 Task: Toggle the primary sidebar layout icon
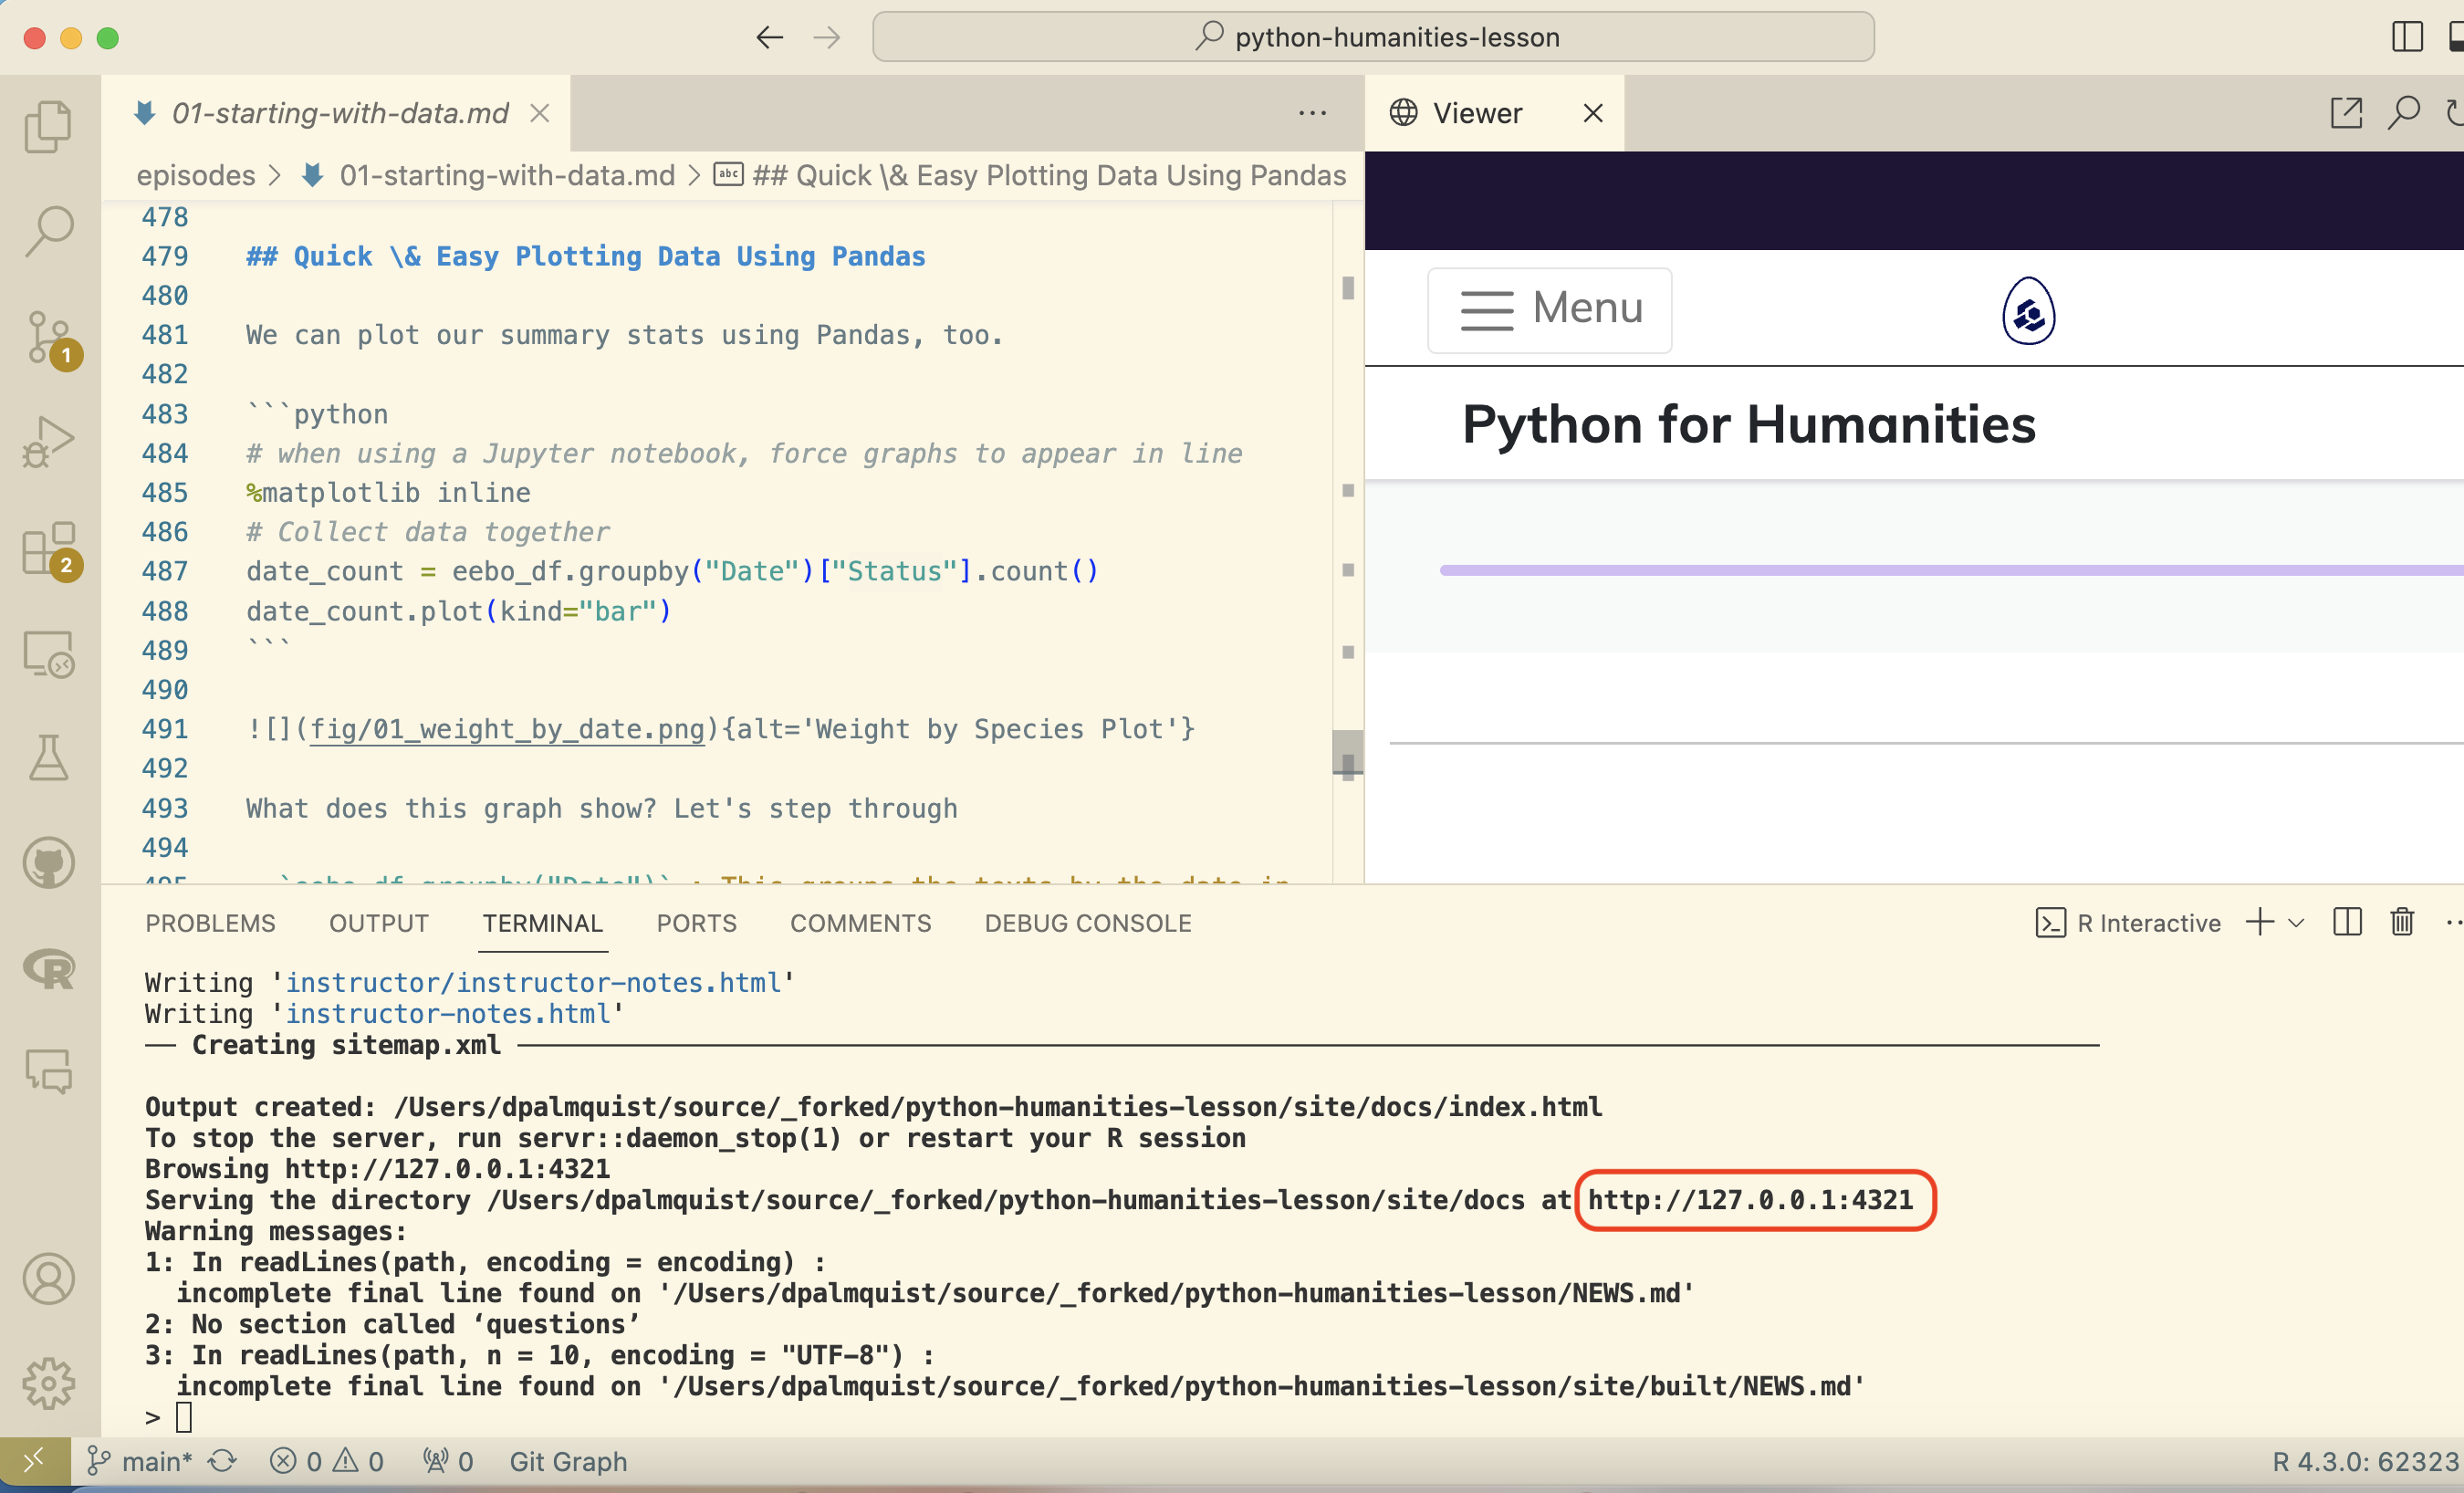[2406, 38]
